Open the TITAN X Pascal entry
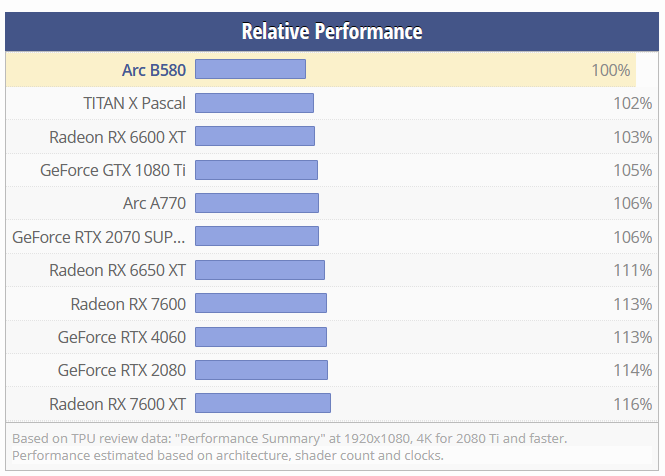The image size is (665, 476). (134, 103)
